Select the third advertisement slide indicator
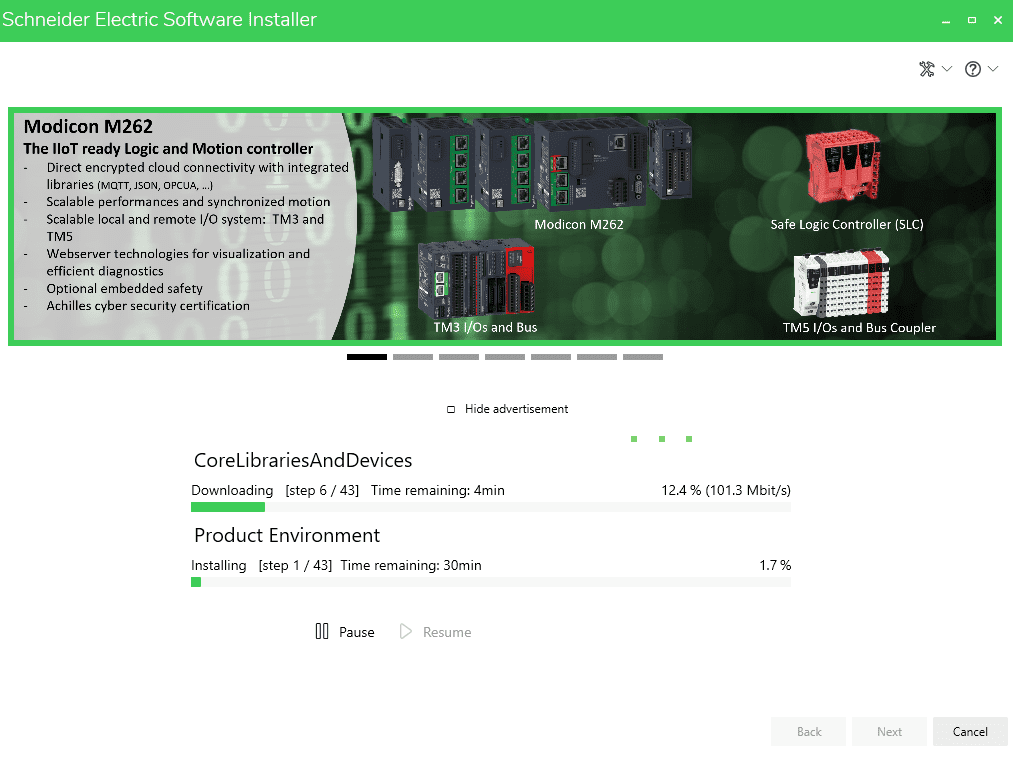The height and width of the screenshot is (760, 1013). [459, 357]
